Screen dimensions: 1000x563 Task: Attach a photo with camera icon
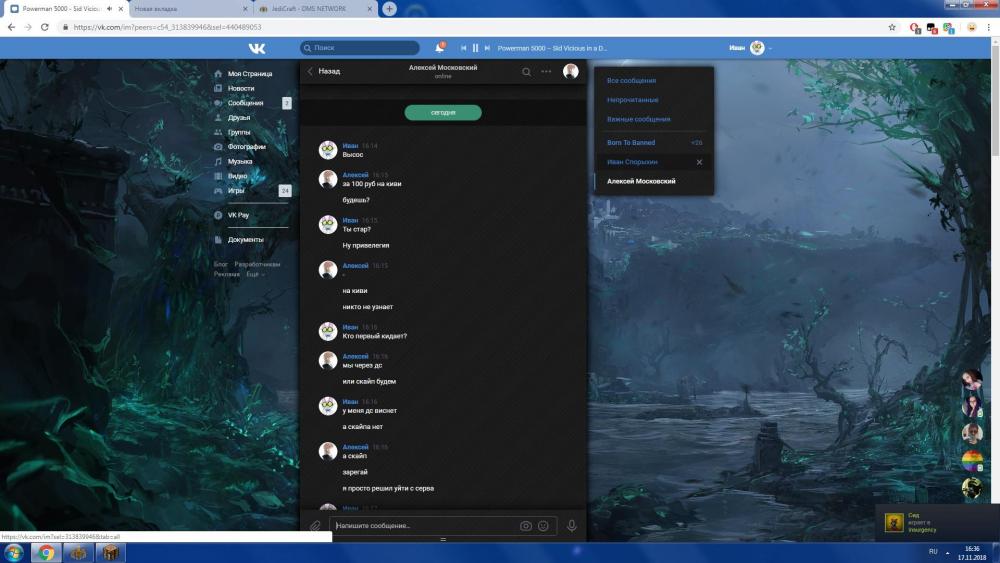point(526,526)
